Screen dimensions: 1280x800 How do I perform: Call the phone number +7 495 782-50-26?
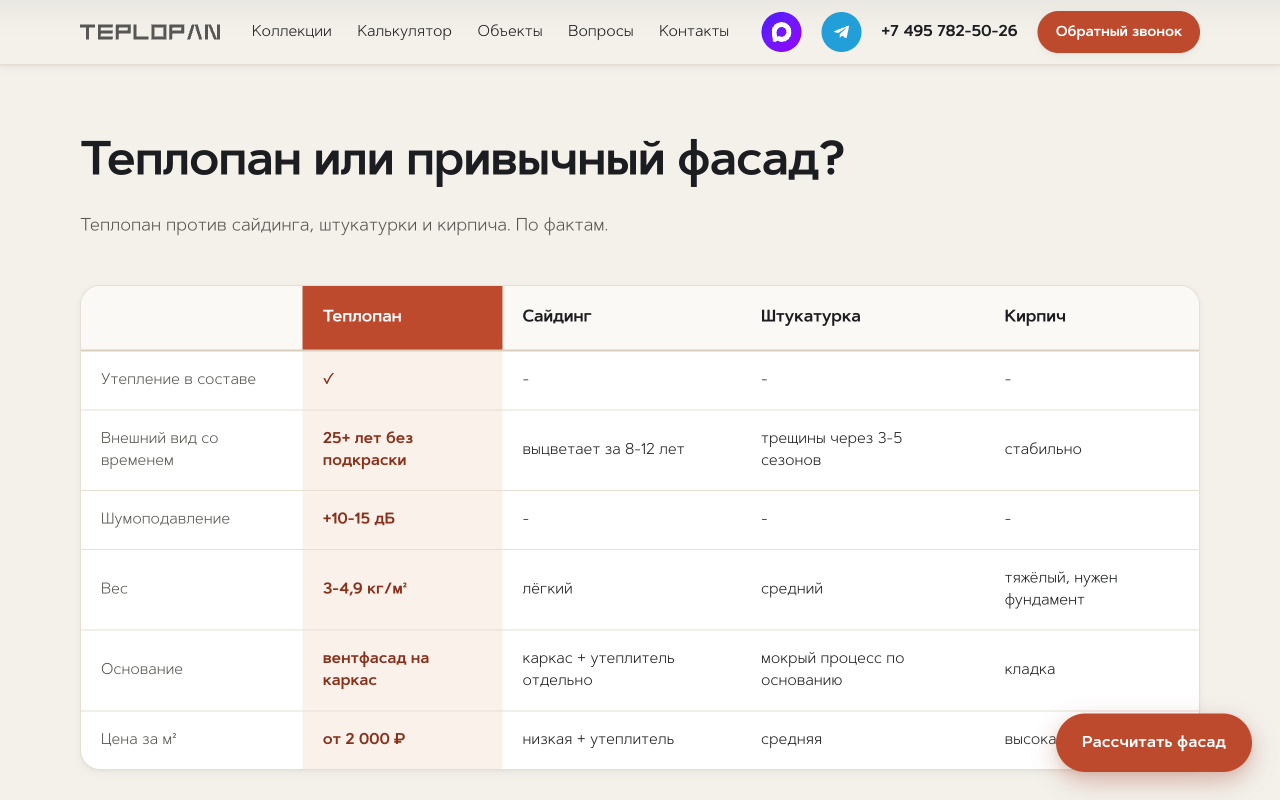[x=949, y=31]
